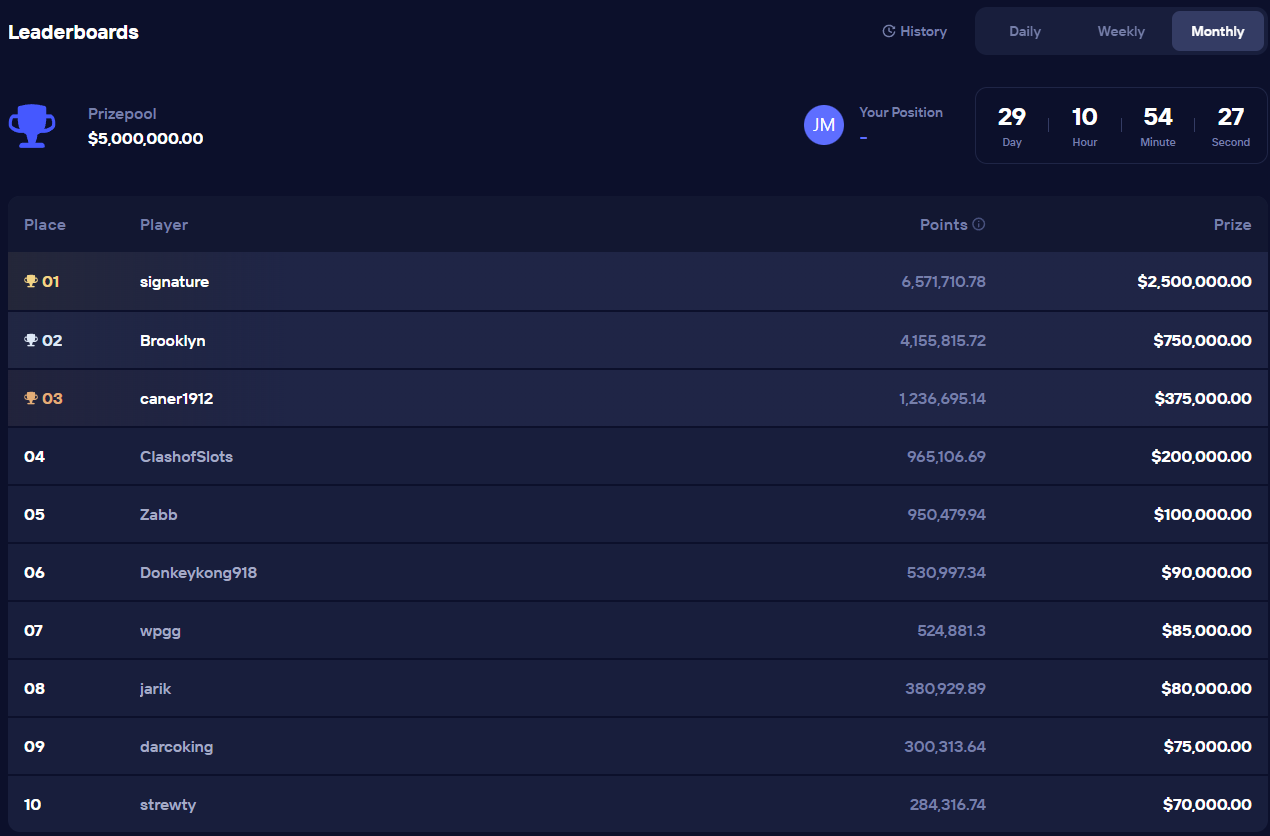Open Donkeykong918 player profile
The height and width of the screenshot is (836, 1270).
(198, 572)
